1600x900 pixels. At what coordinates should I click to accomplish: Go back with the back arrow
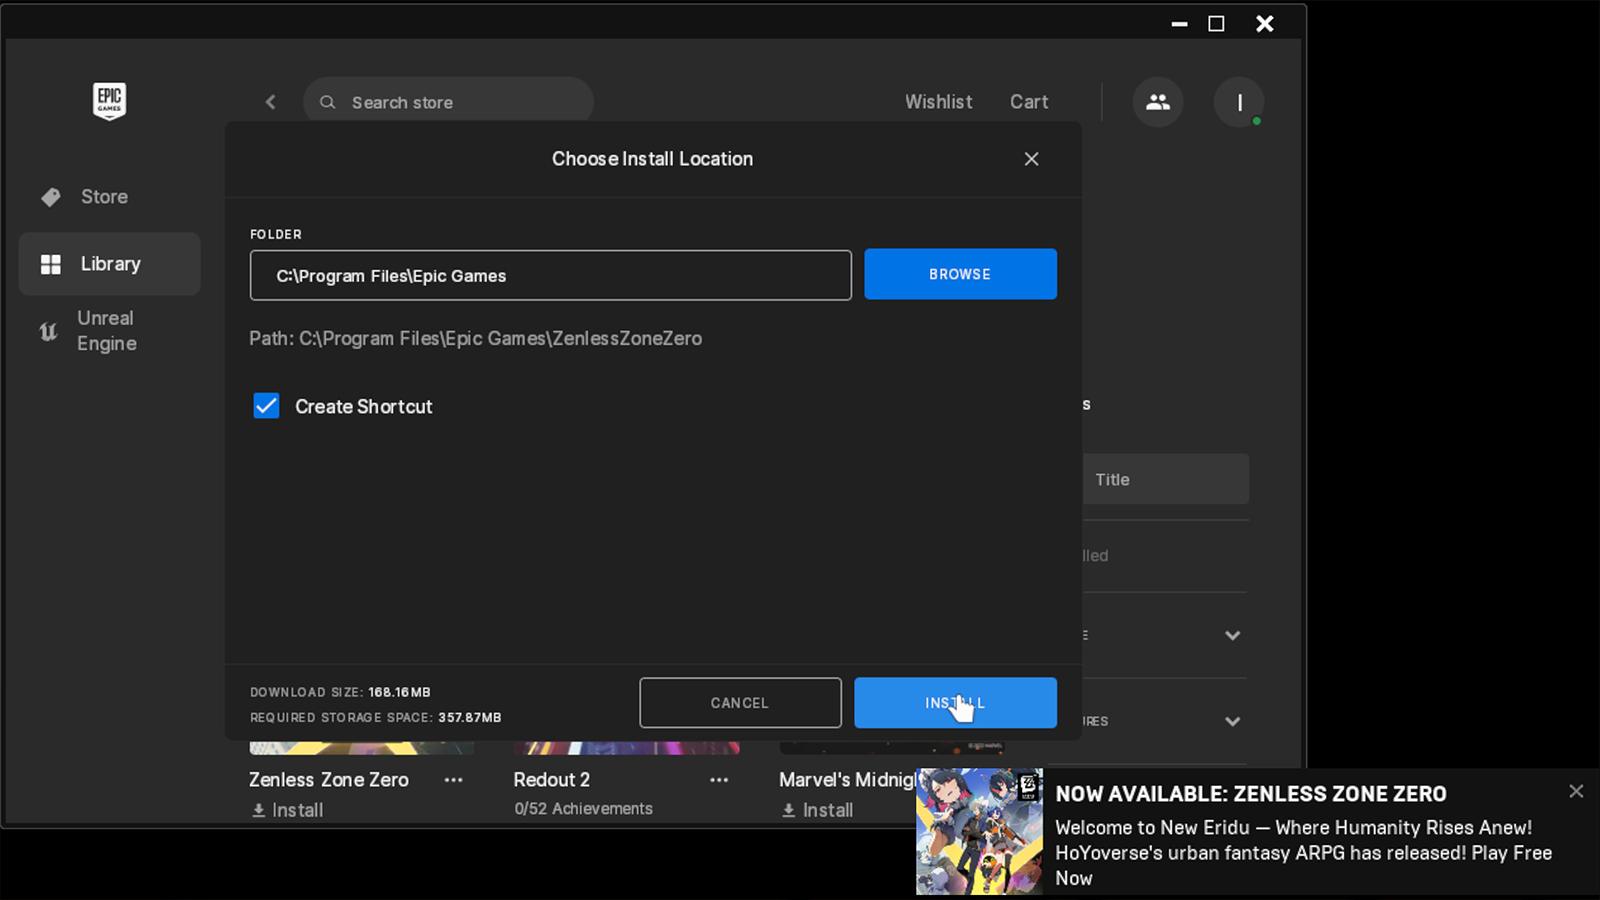point(270,102)
